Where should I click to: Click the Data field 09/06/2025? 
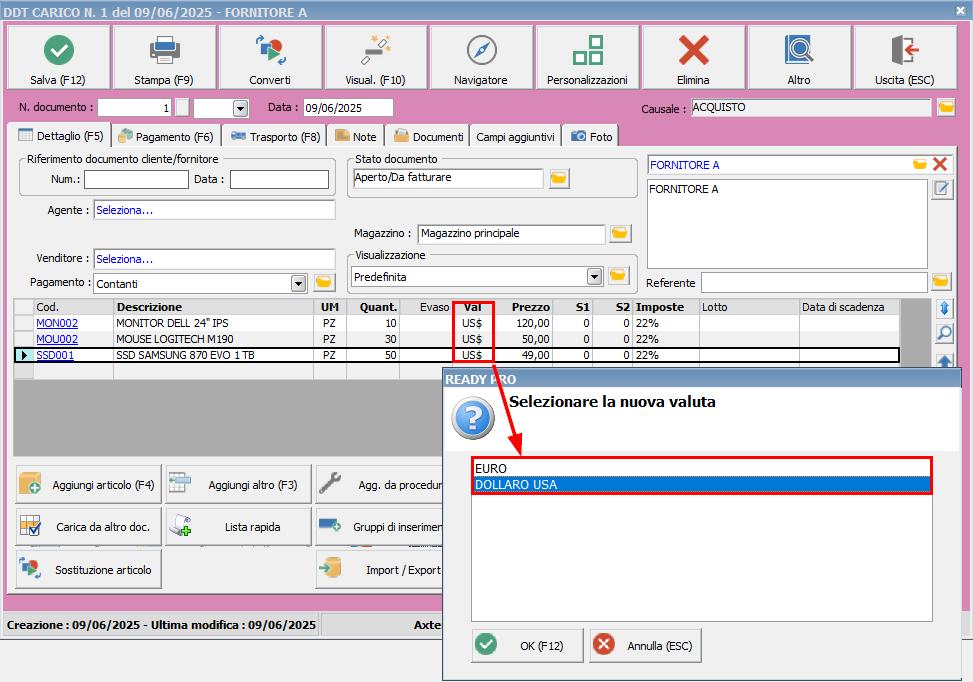(x=348, y=108)
